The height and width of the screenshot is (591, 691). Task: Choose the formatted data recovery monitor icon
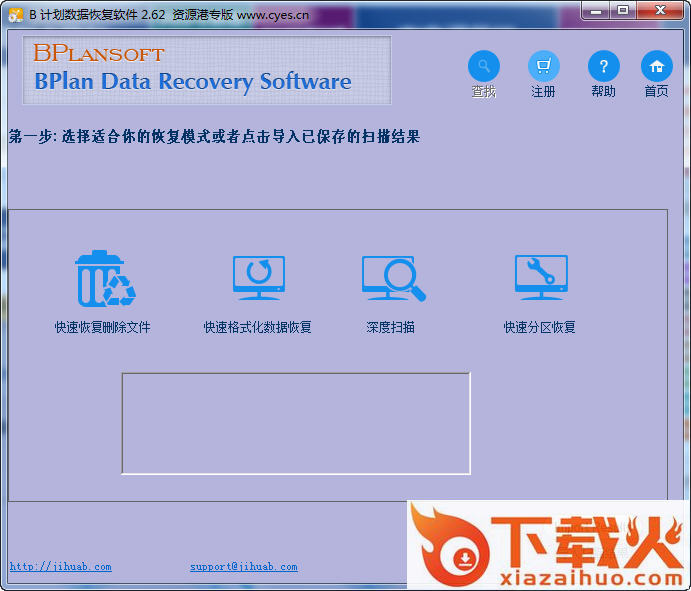258,279
